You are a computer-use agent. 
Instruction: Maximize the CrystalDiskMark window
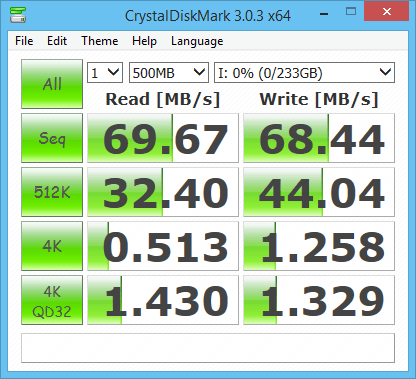point(351,12)
